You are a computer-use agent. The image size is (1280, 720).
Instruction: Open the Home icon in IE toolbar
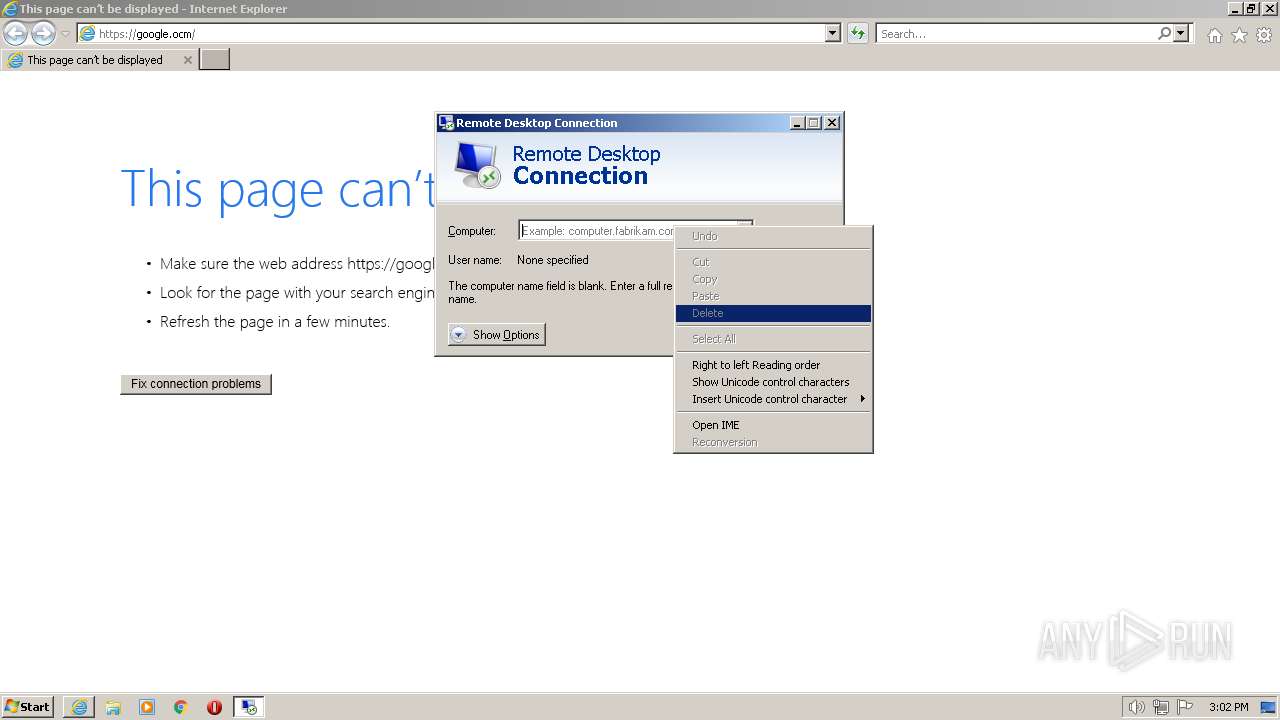1214,35
